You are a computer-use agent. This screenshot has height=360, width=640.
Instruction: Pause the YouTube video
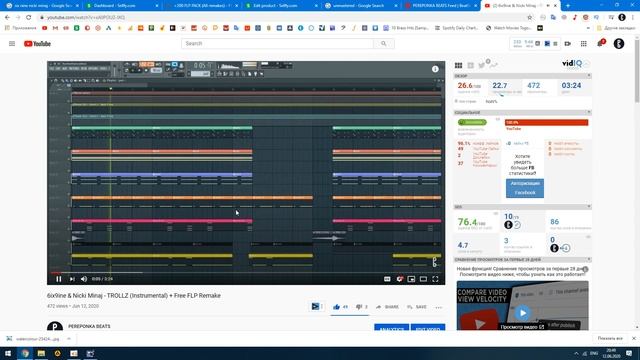click(x=59, y=279)
